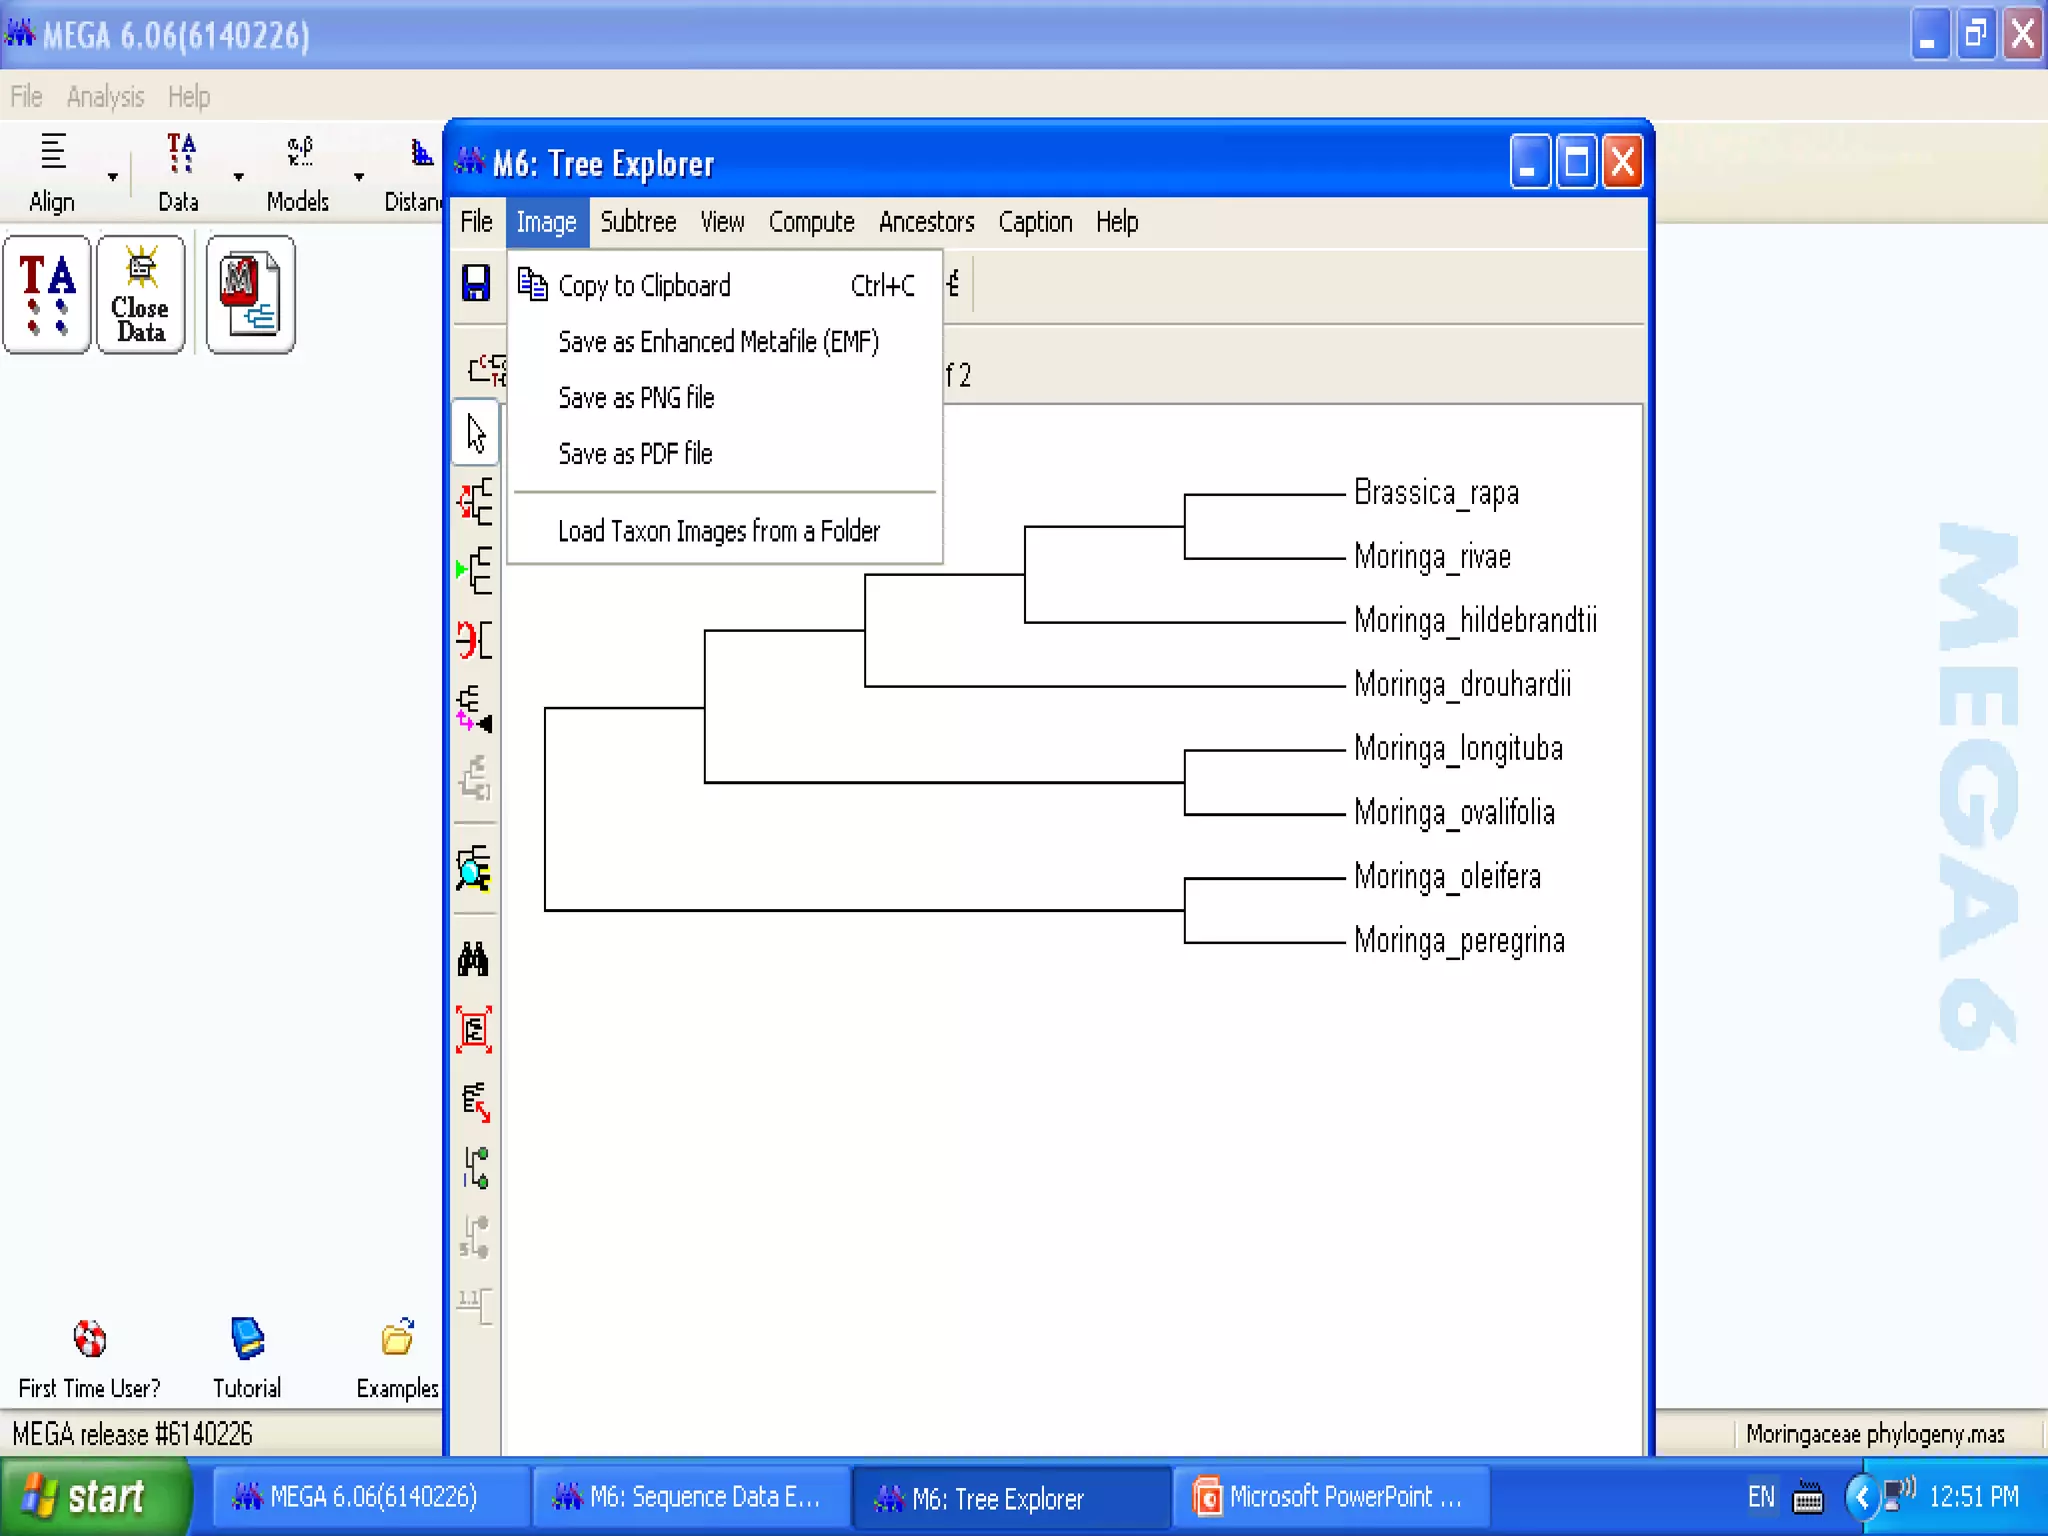
Task: Click the magnifier tree topology search icon
Action: [x=474, y=868]
